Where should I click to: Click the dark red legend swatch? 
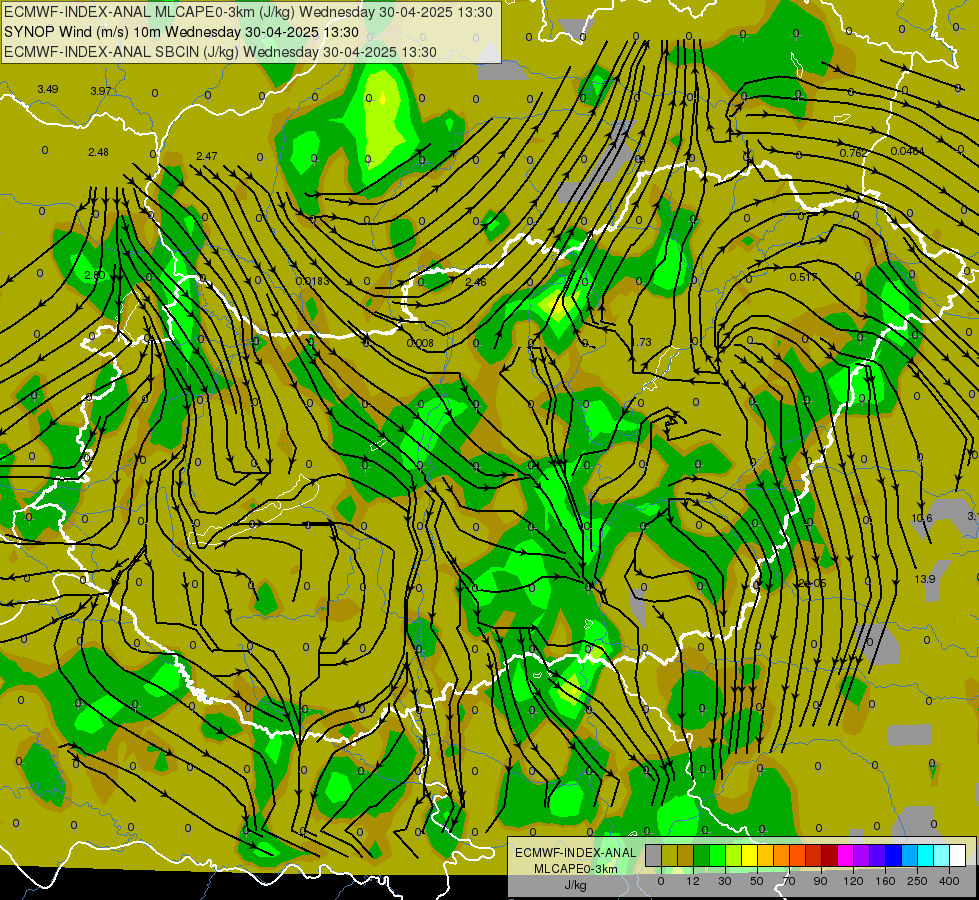pos(829,855)
